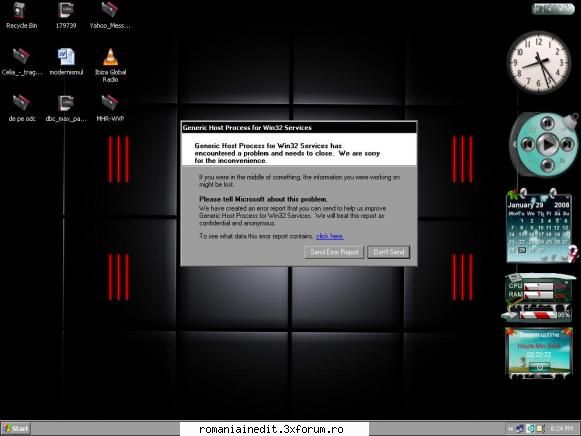581x436 pixels.
Task: Select the Celia_-_trag... desktop icon
Action: [21, 61]
